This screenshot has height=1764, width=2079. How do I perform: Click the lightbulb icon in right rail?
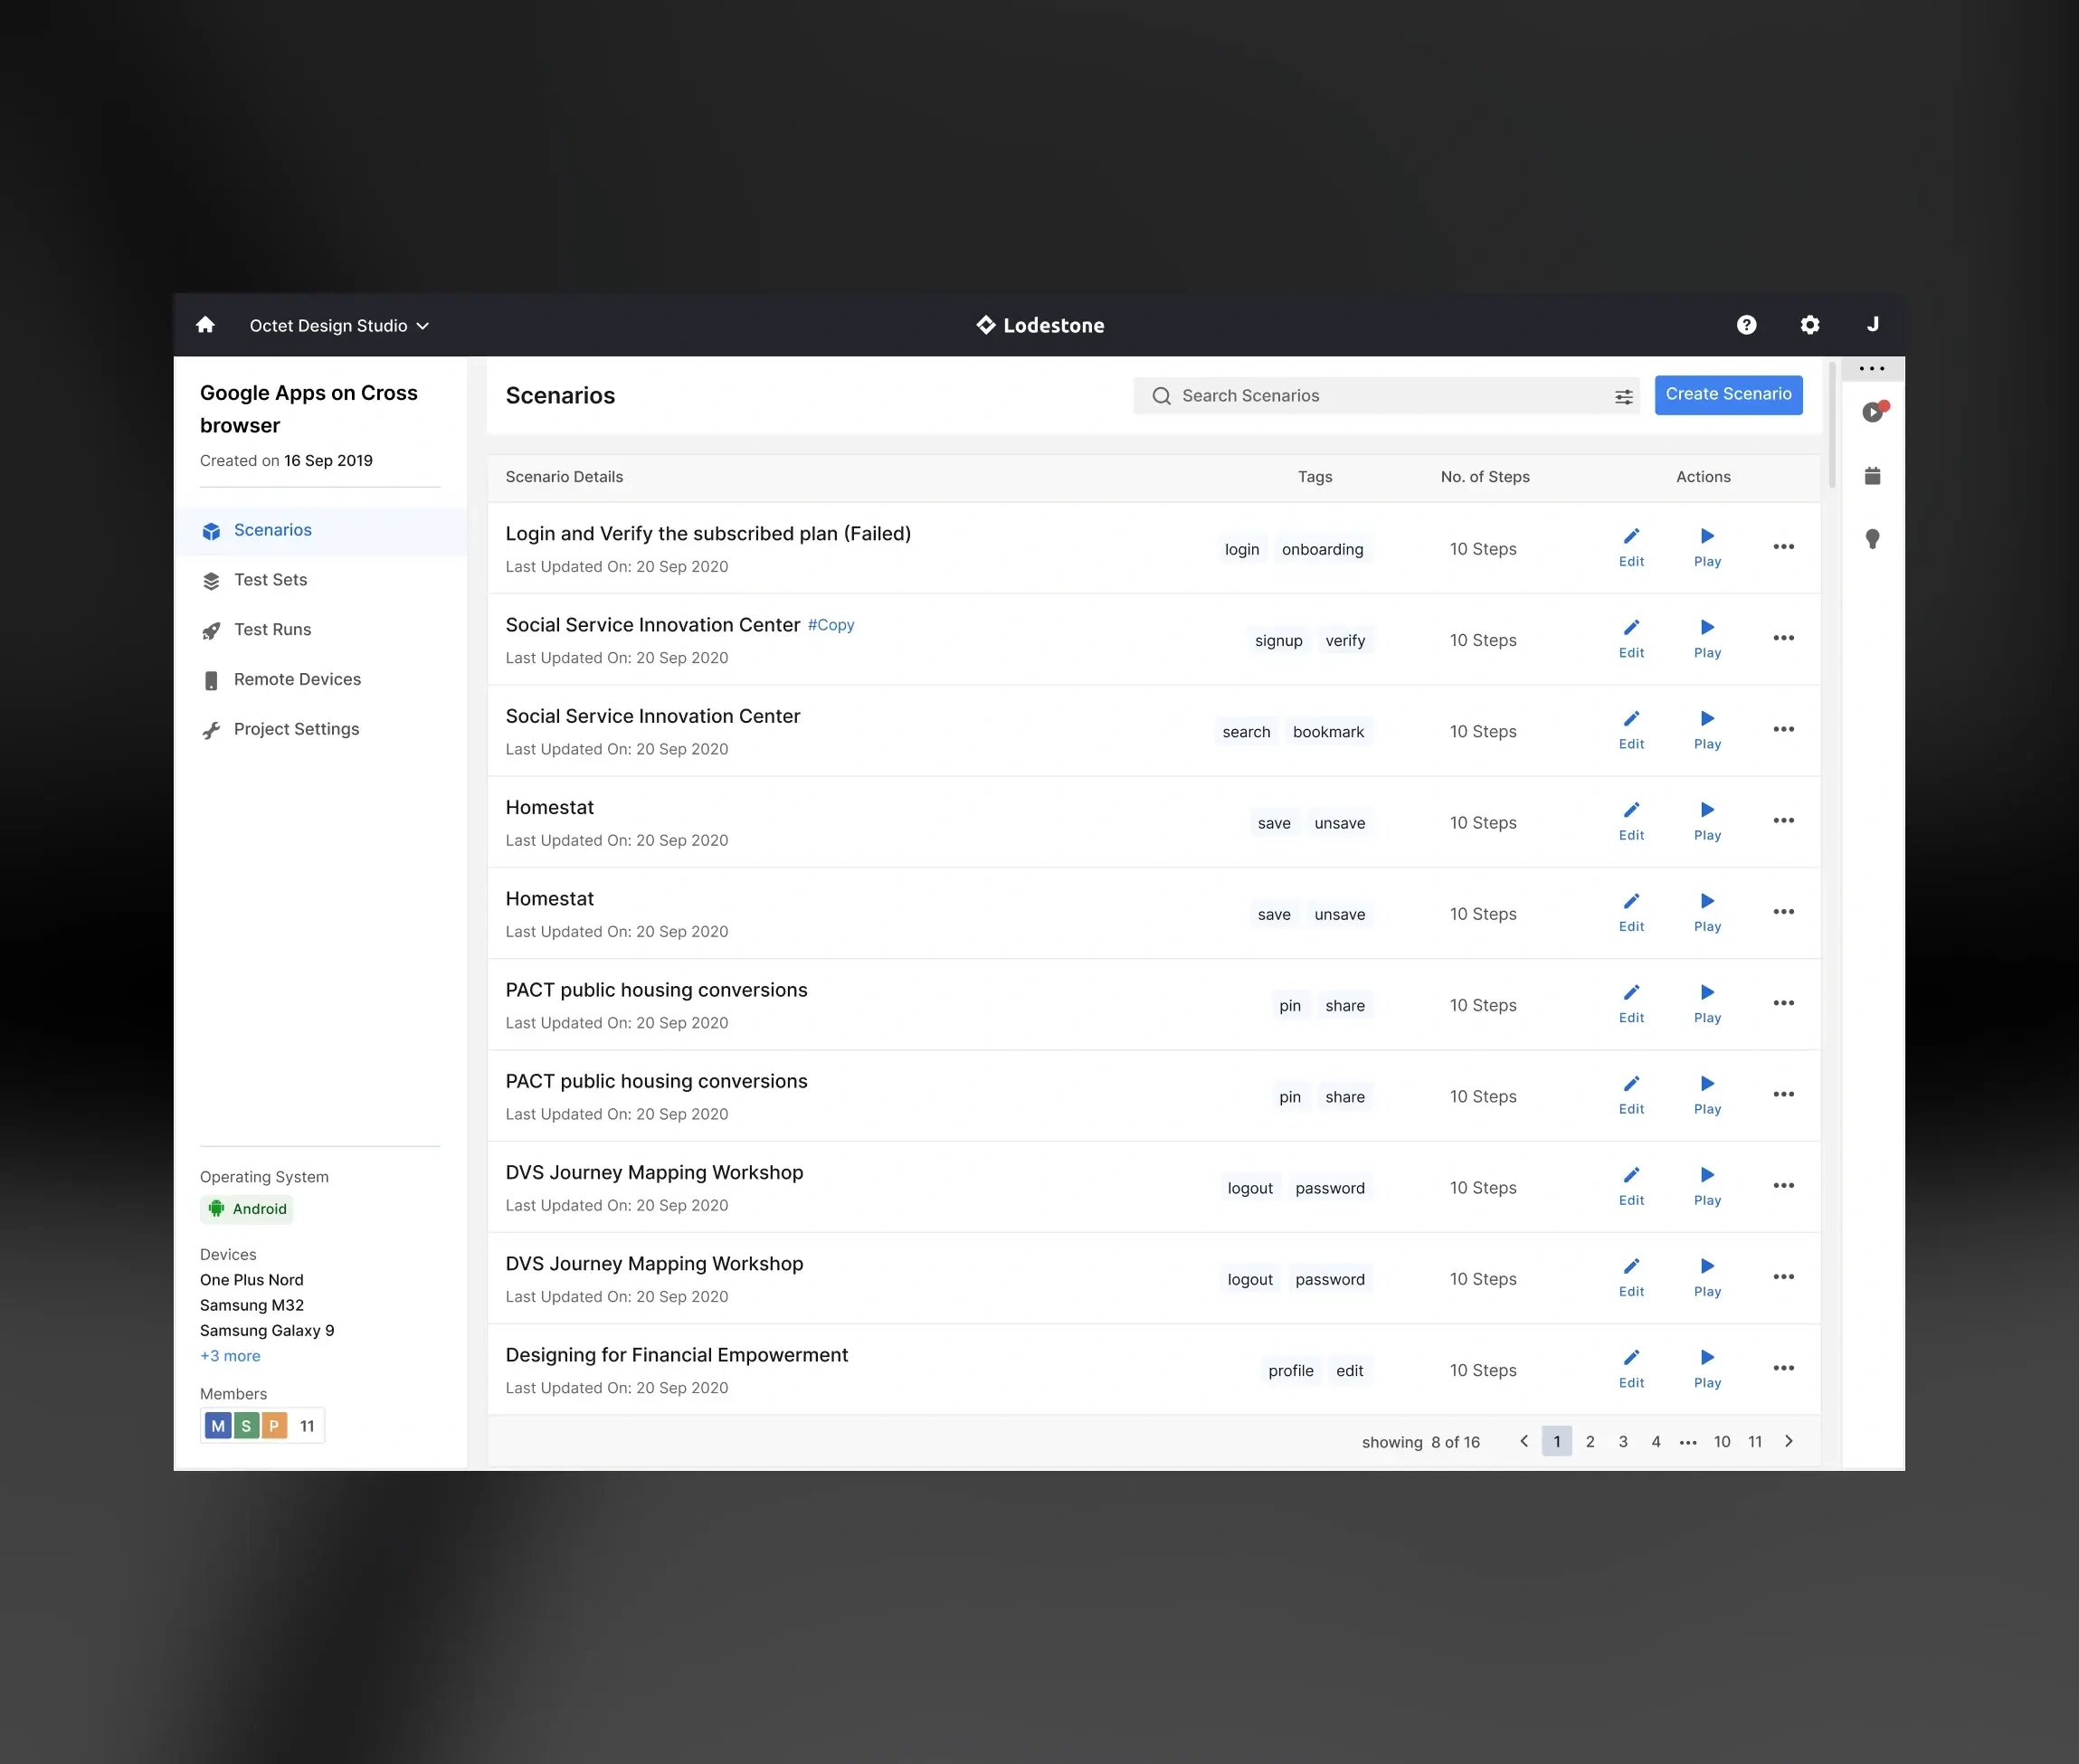[x=1872, y=539]
